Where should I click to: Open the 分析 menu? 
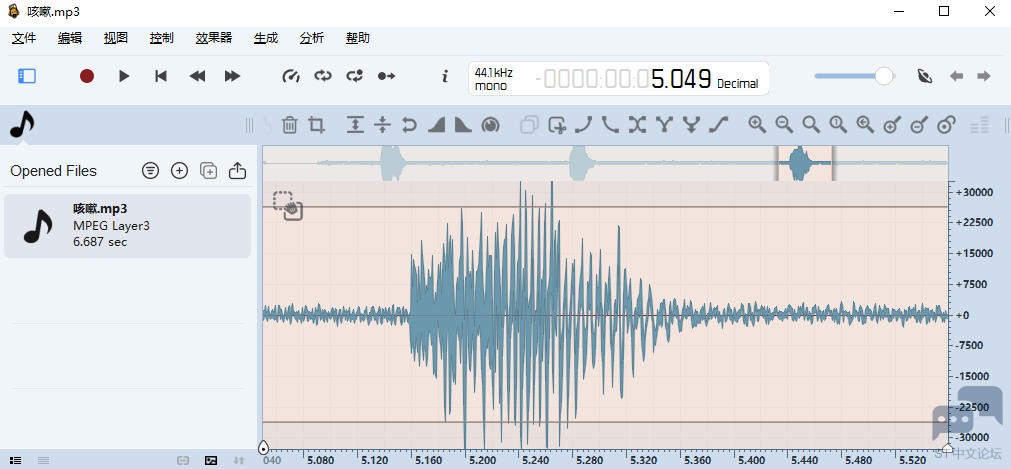[x=311, y=38]
